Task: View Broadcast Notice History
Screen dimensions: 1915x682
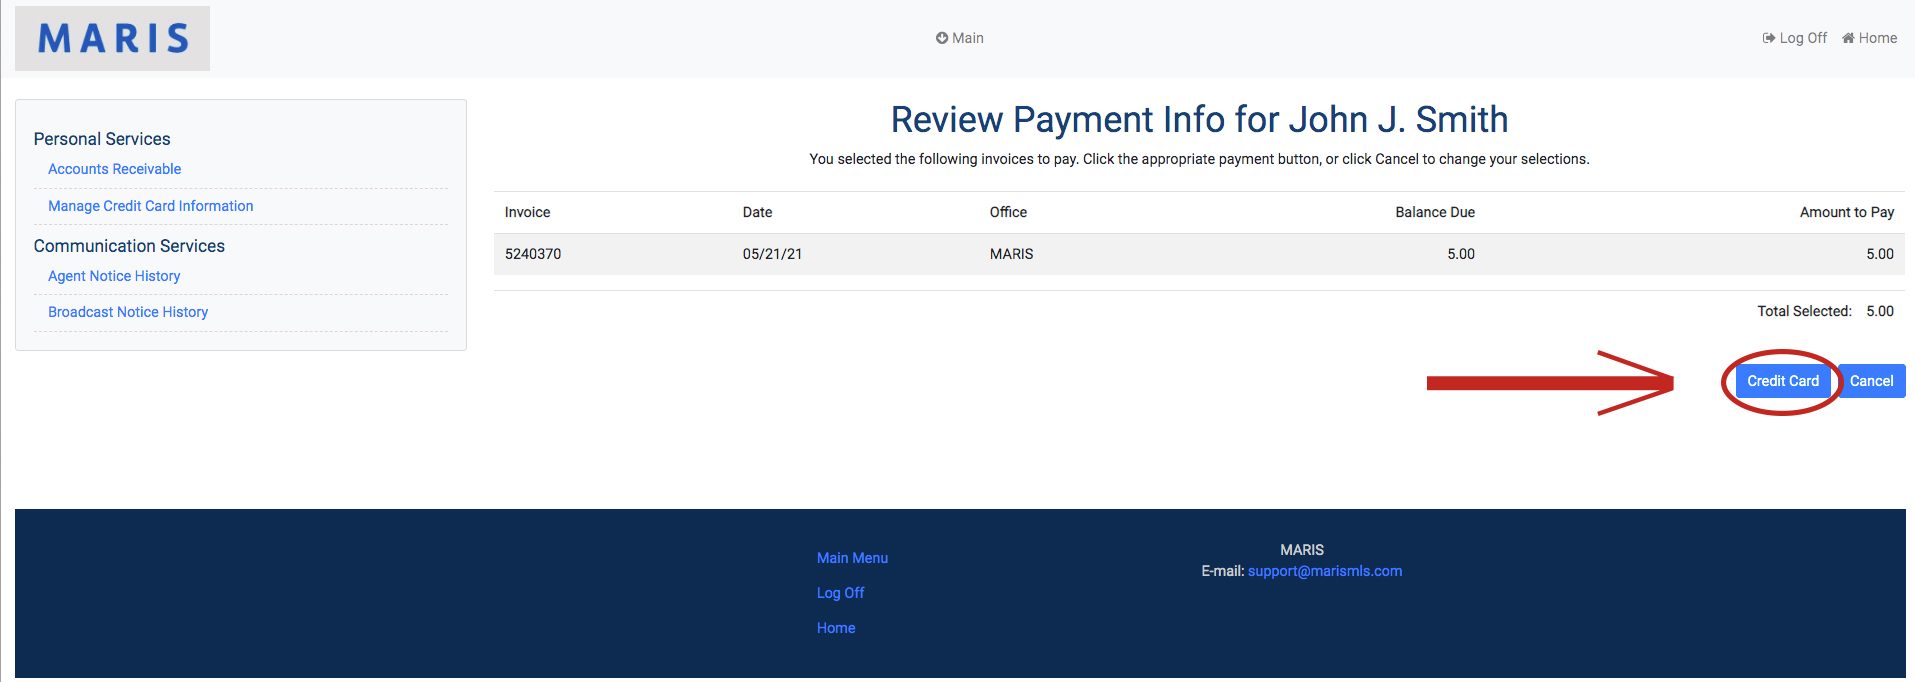Action: [128, 312]
